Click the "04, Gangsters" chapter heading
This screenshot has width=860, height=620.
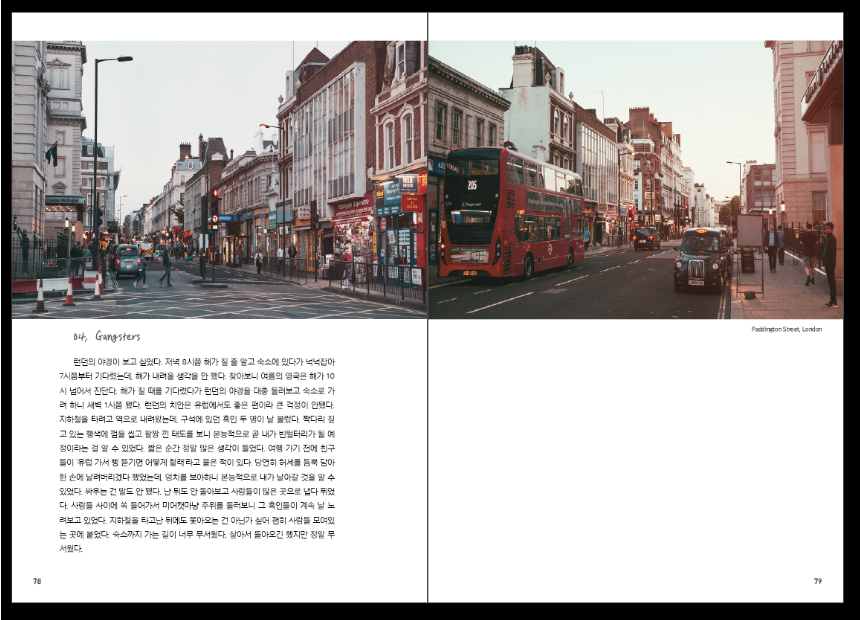[107, 337]
